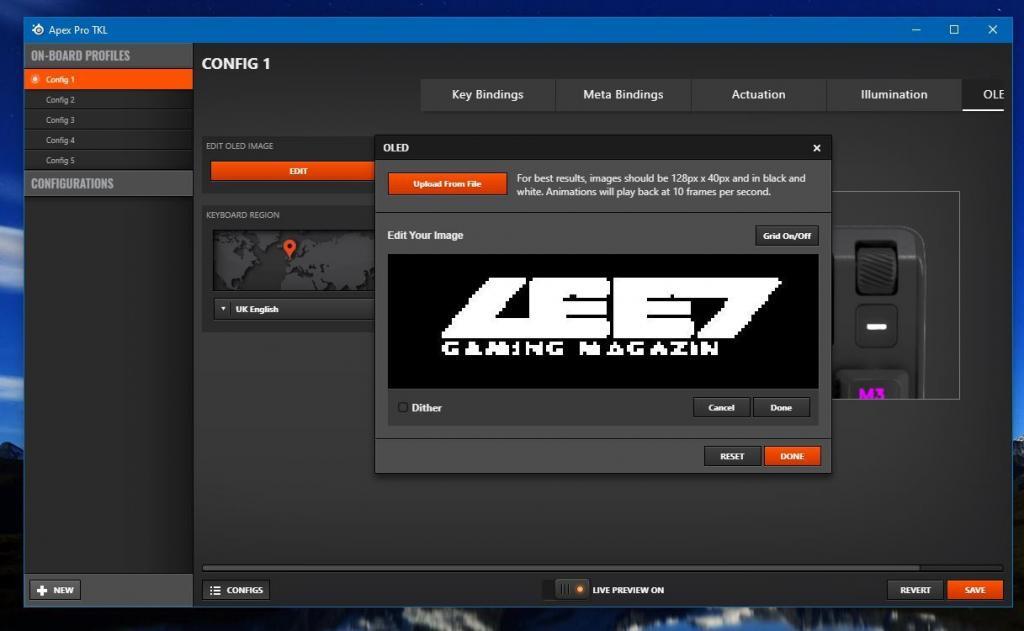This screenshot has height=631, width=1024.
Task: Close the OLED dialog with X
Action: point(816,148)
